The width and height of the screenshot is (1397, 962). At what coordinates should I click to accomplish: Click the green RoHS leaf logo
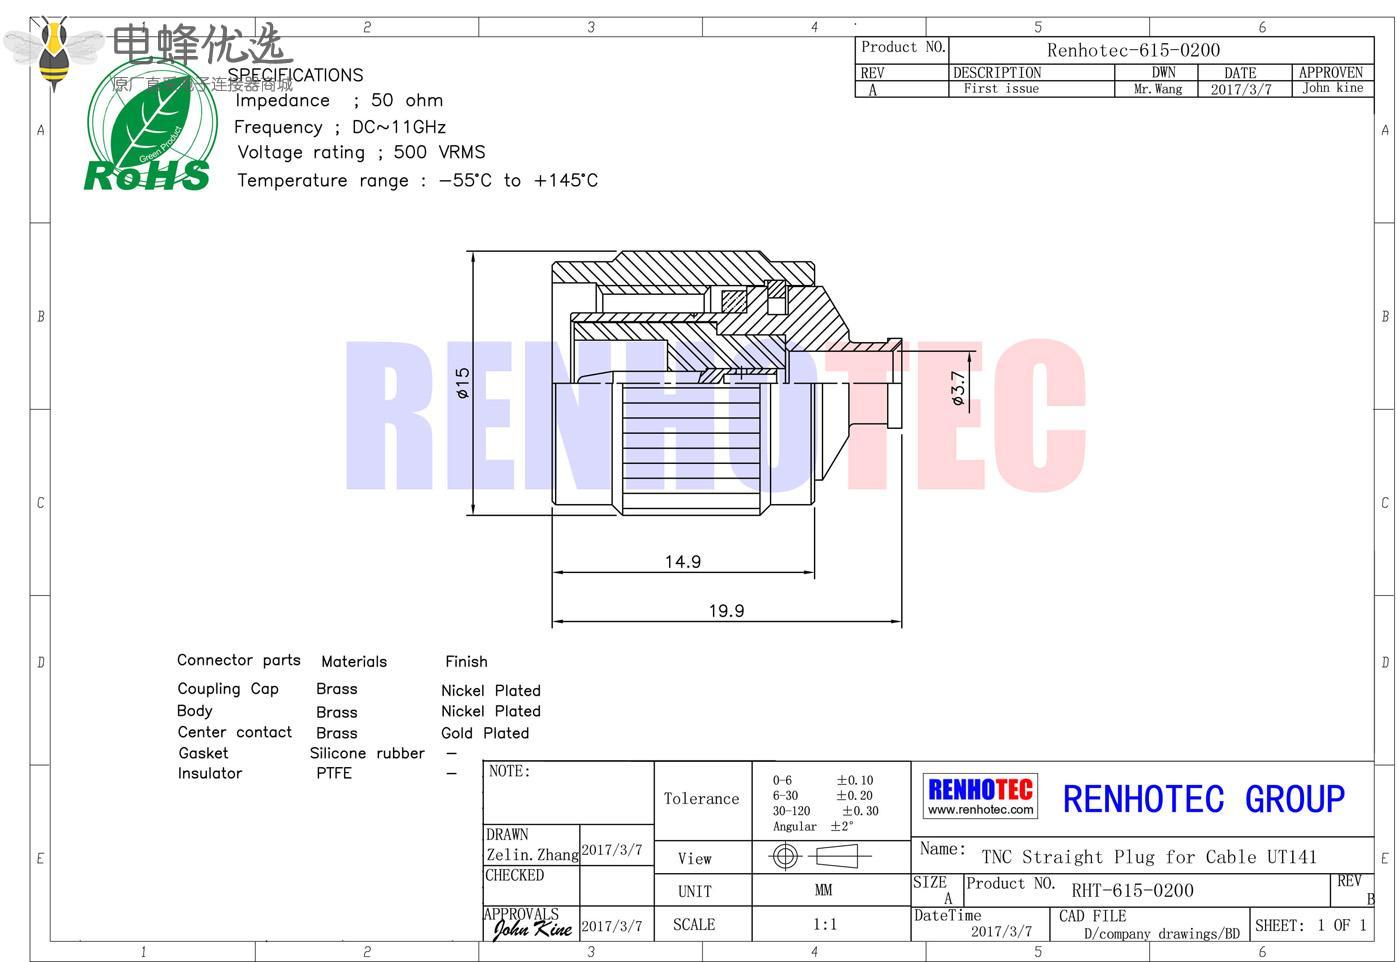pyautogui.click(x=150, y=130)
